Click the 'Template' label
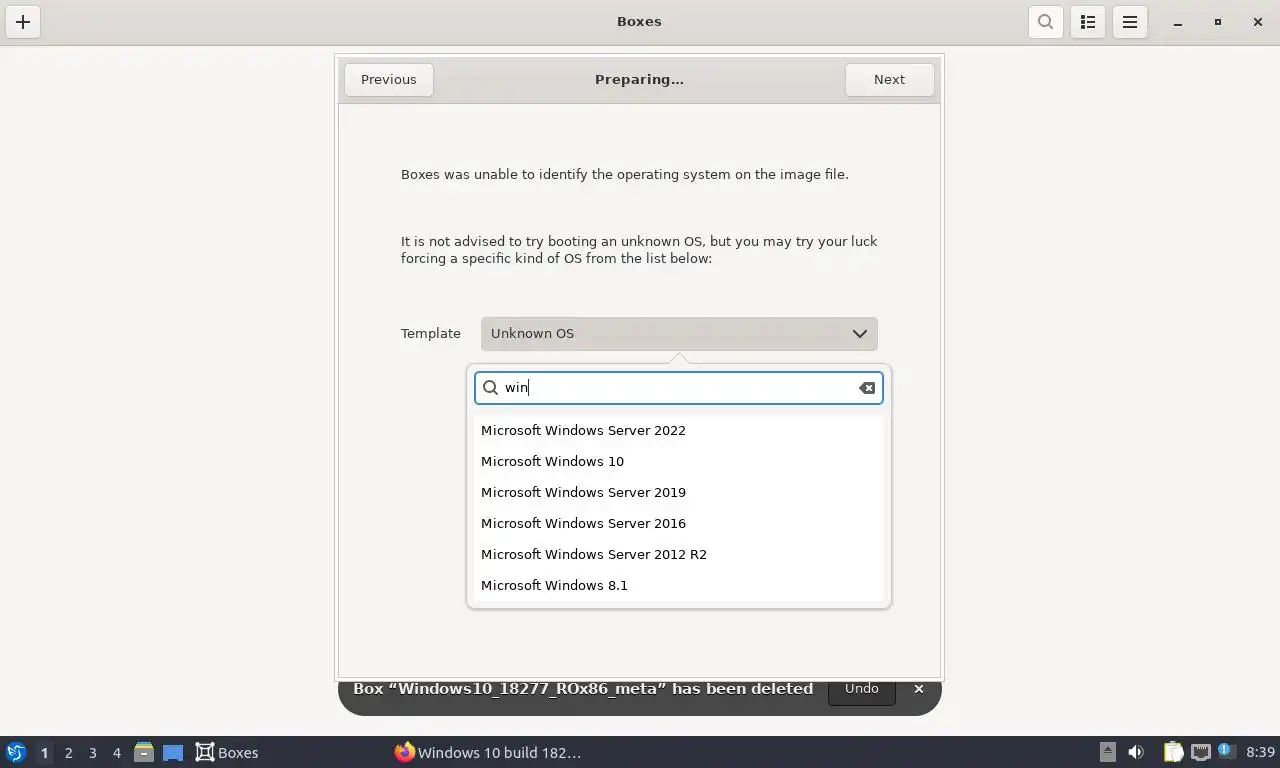1280x768 pixels. click(x=431, y=334)
